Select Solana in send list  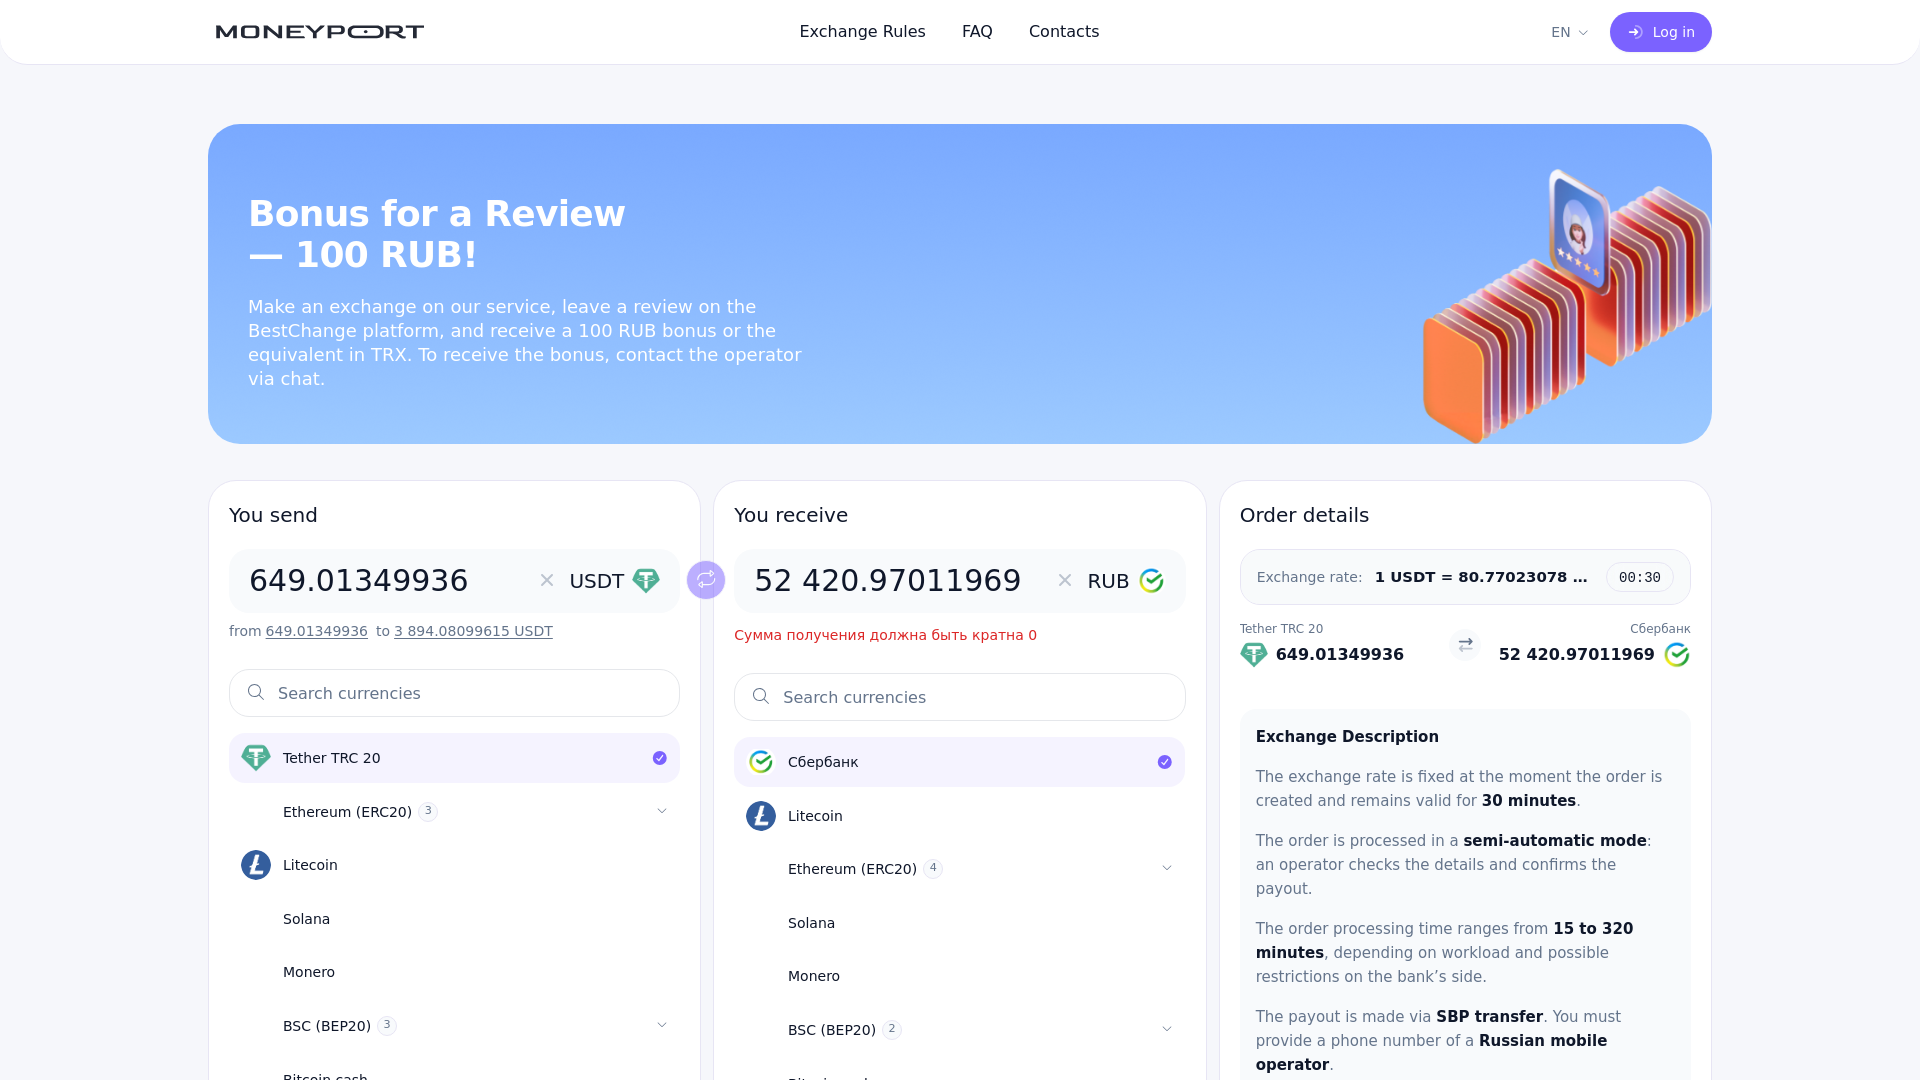pos(454,919)
